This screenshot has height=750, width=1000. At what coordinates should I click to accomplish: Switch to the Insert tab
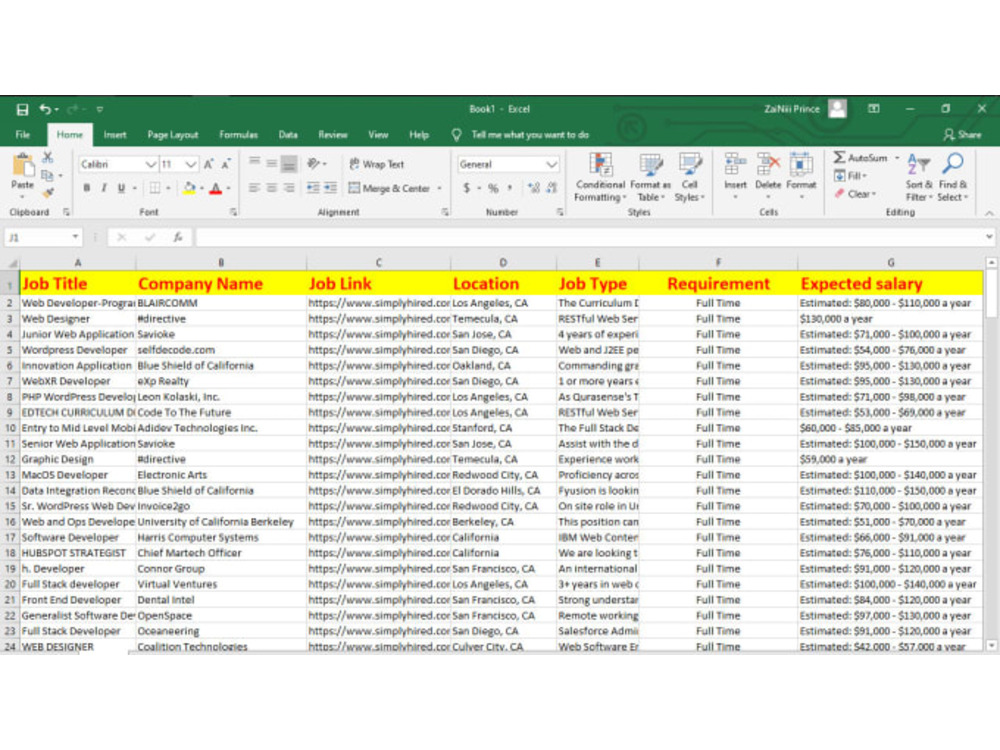115,135
